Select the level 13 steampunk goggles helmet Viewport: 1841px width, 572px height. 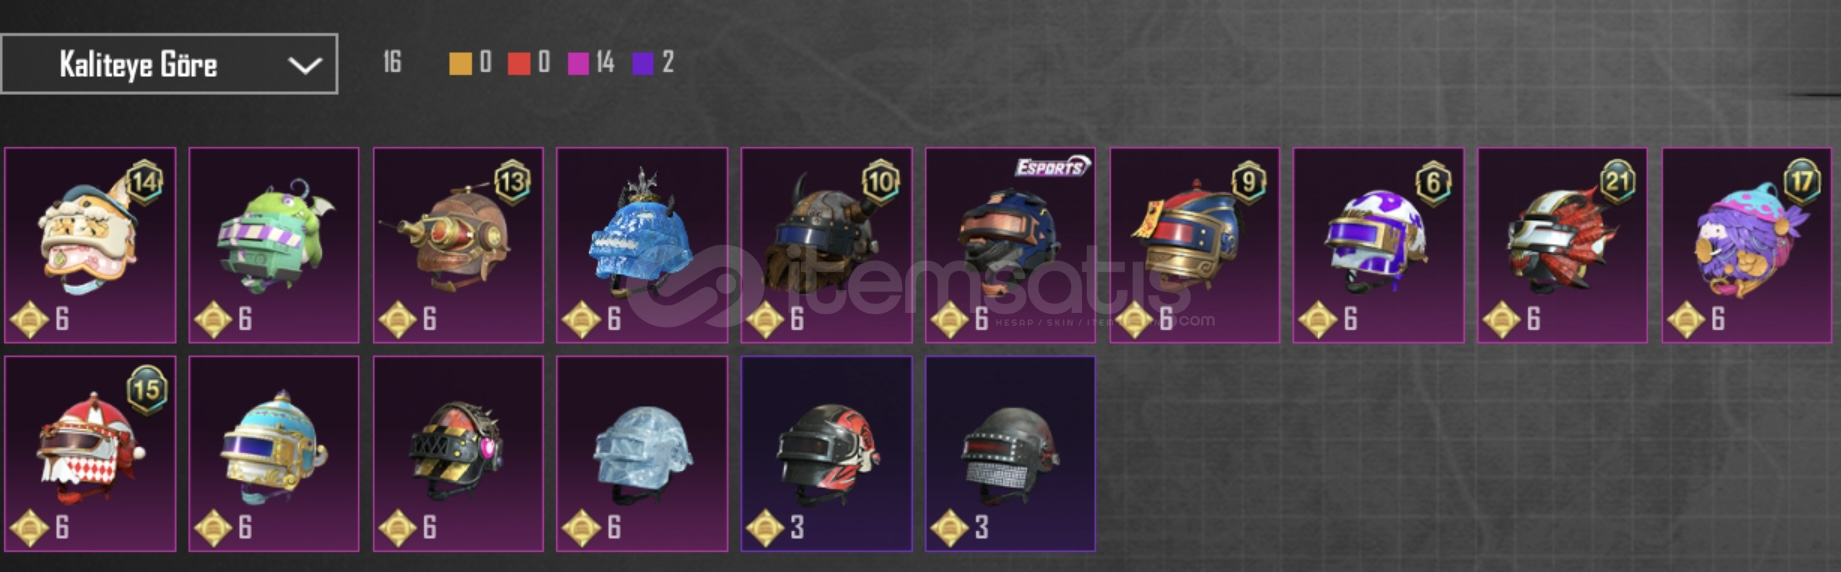[x=458, y=245]
